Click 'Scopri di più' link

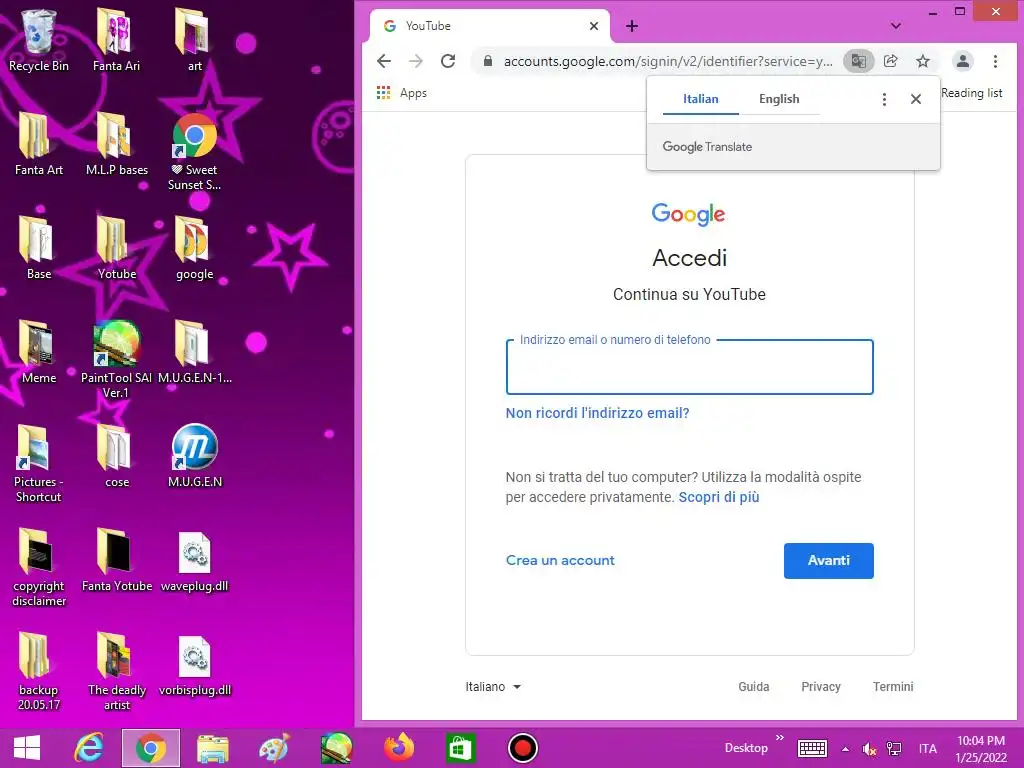click(x=718, y=497)
